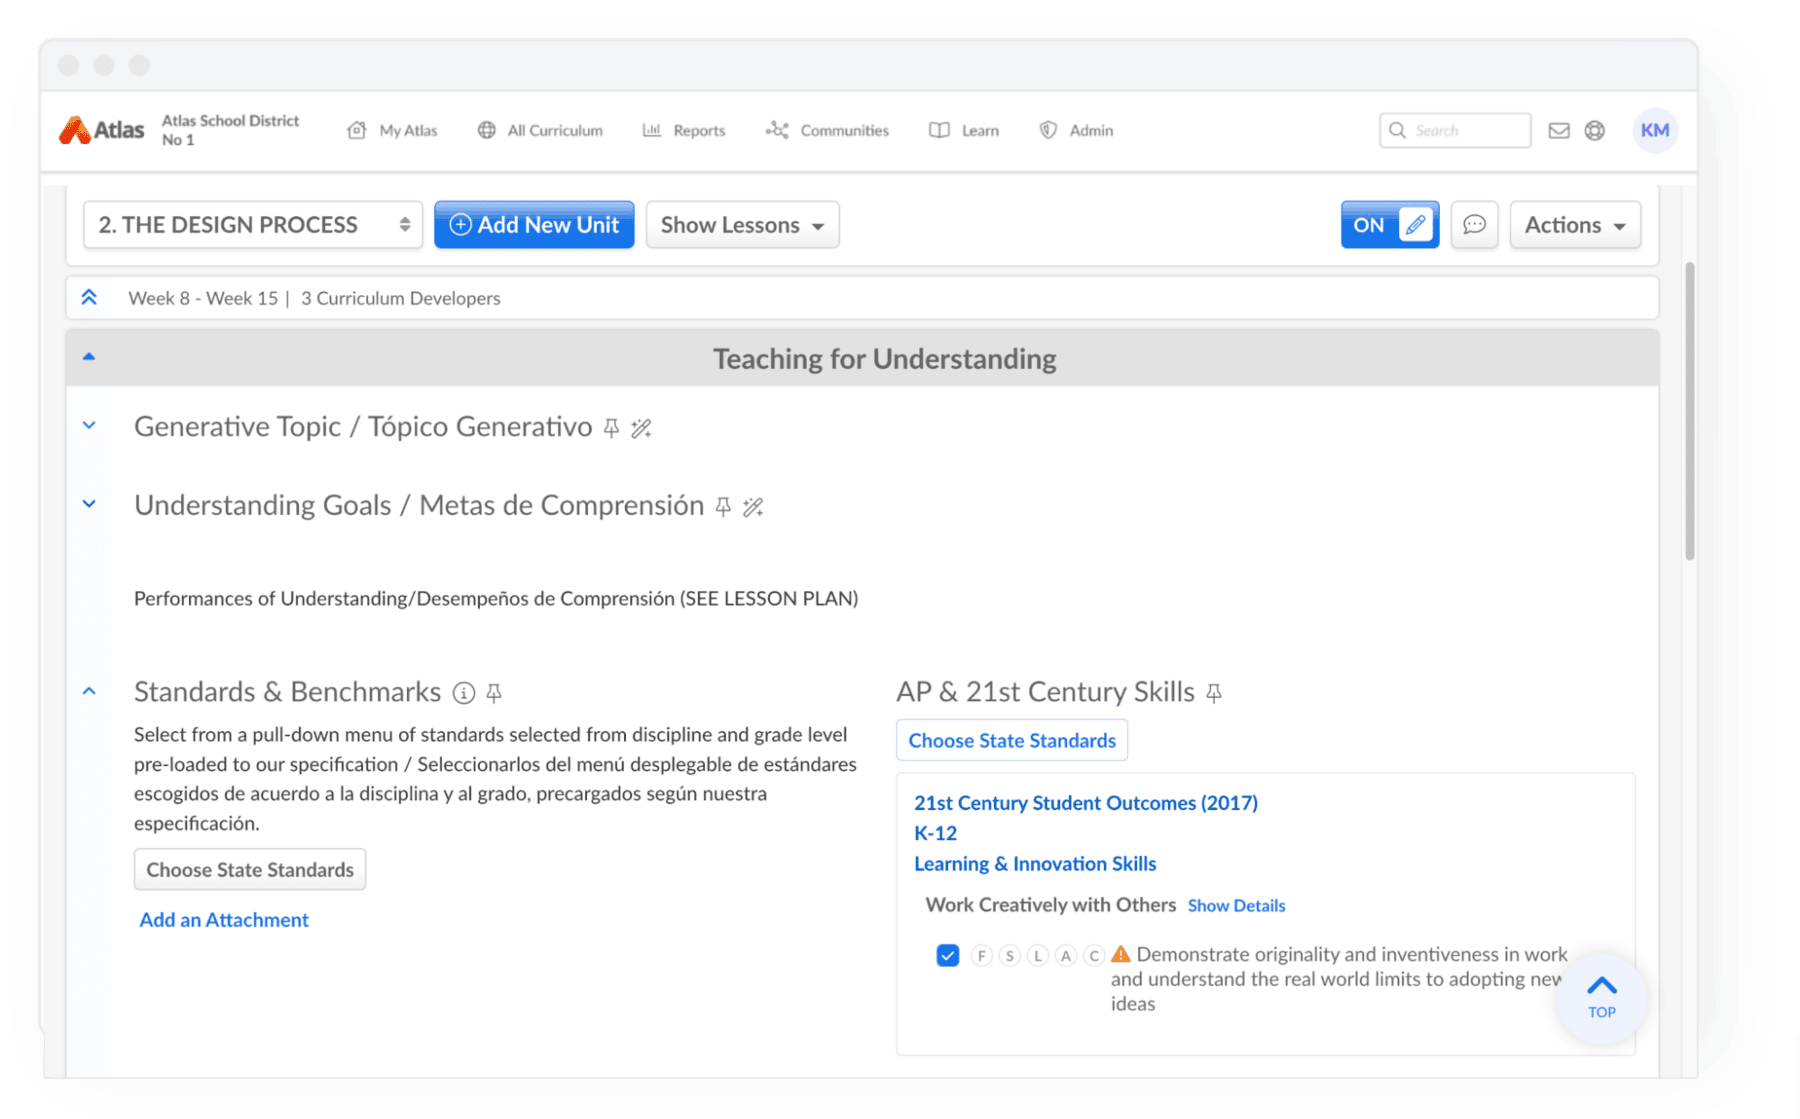Click info icon beside Standards & Benchmarks

tap(463, 693)
